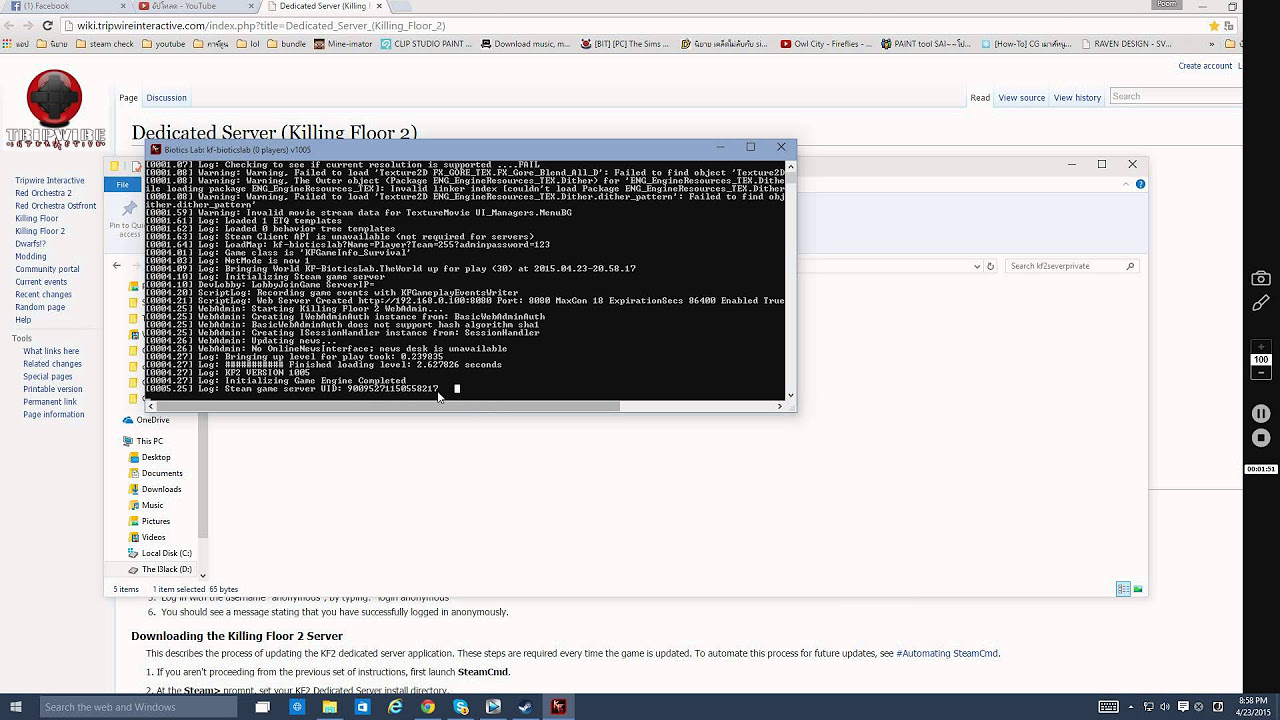Image resolution: width=1280 pixels, height=720 pixels.
Task: Open the wiki Discussion tab
Action: (x=166, y=98)
